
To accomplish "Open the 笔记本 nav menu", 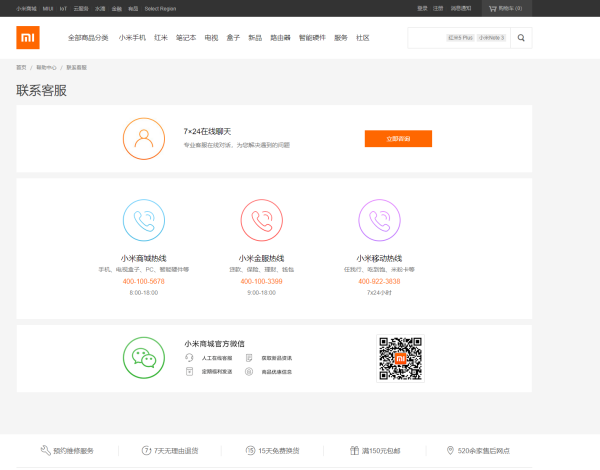I will point(186,38).
